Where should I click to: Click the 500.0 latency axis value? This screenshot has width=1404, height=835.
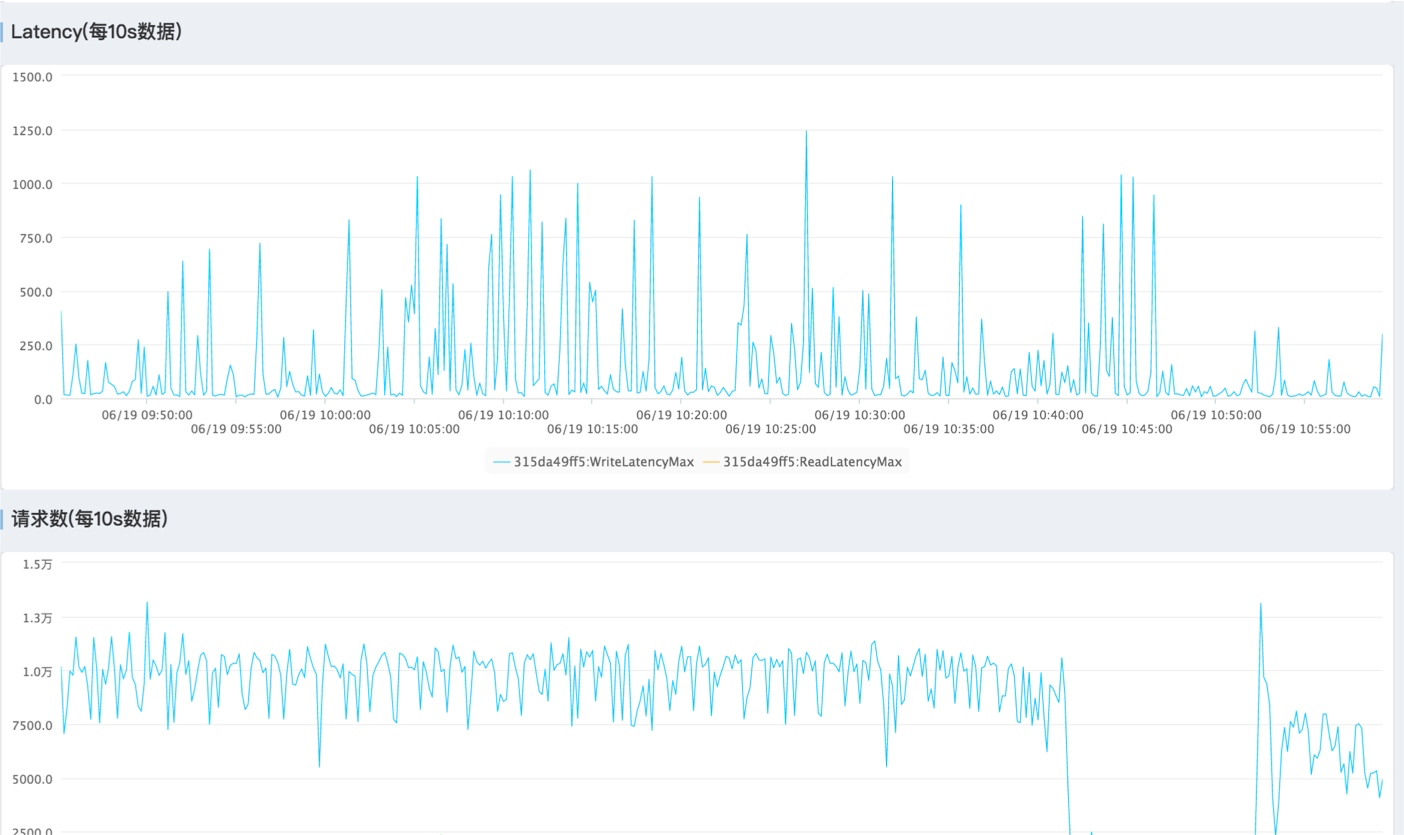pos(36,292)
